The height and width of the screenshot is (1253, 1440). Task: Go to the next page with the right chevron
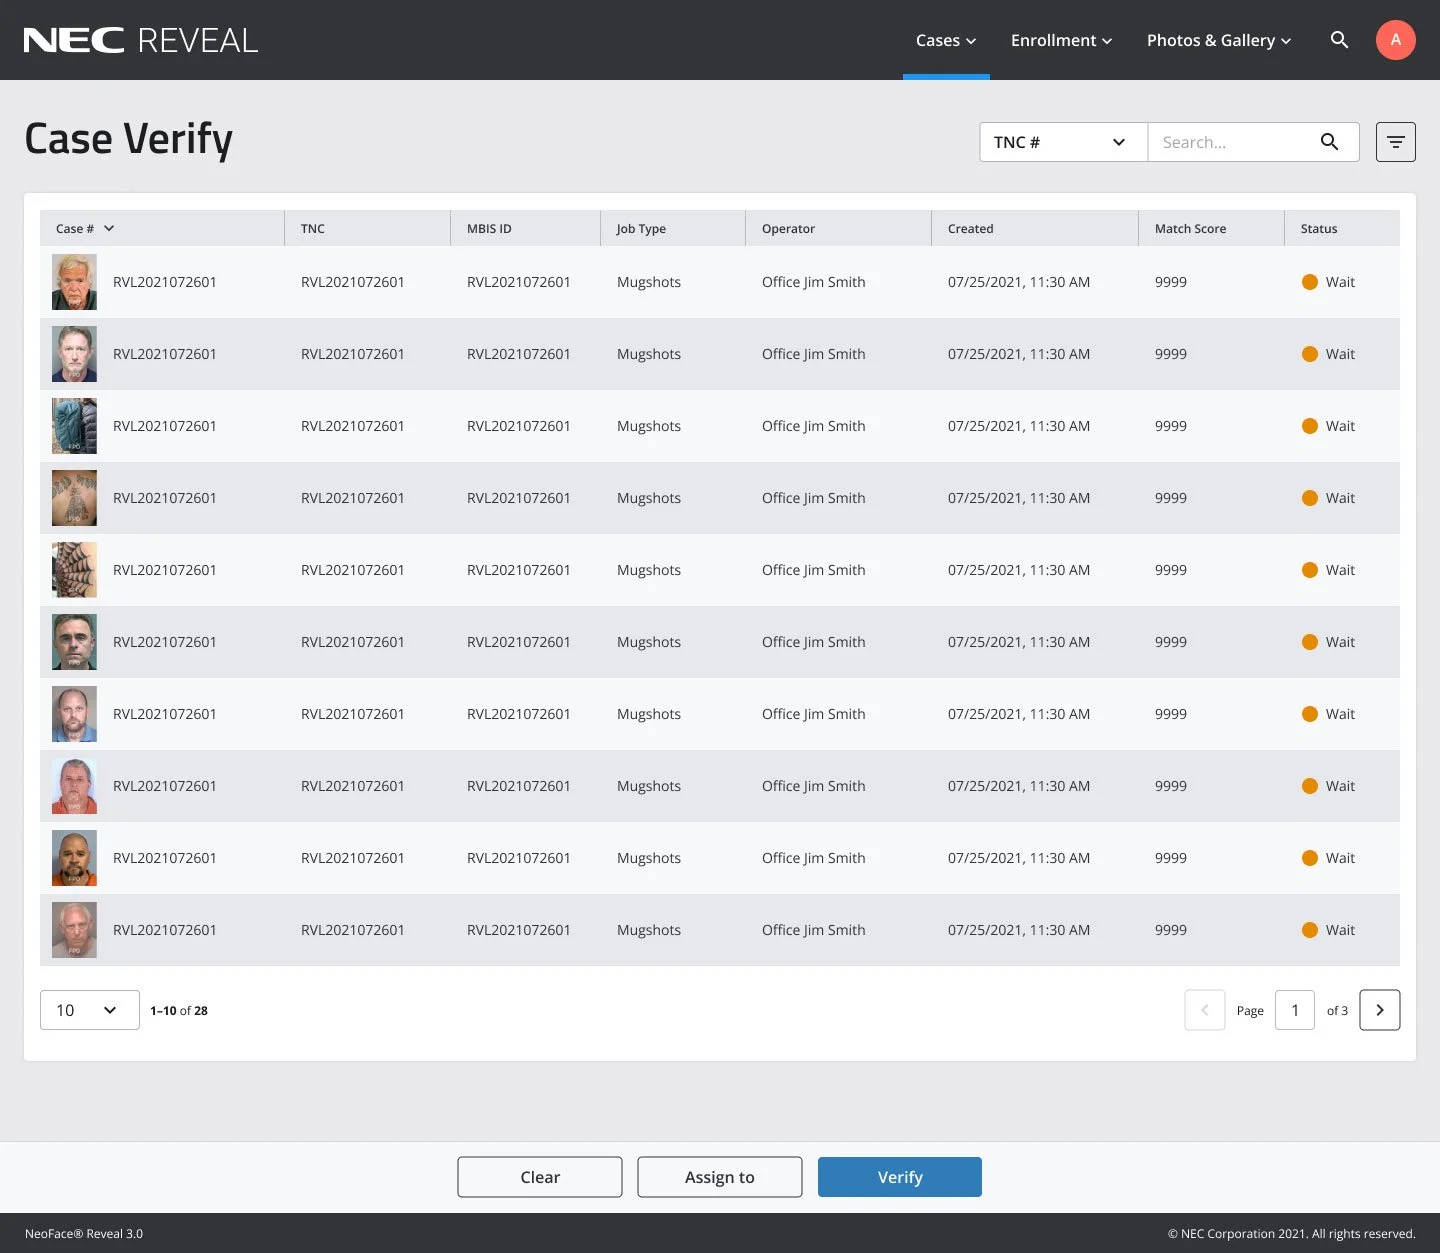pyautogui.click(x=1379, y=1010)
